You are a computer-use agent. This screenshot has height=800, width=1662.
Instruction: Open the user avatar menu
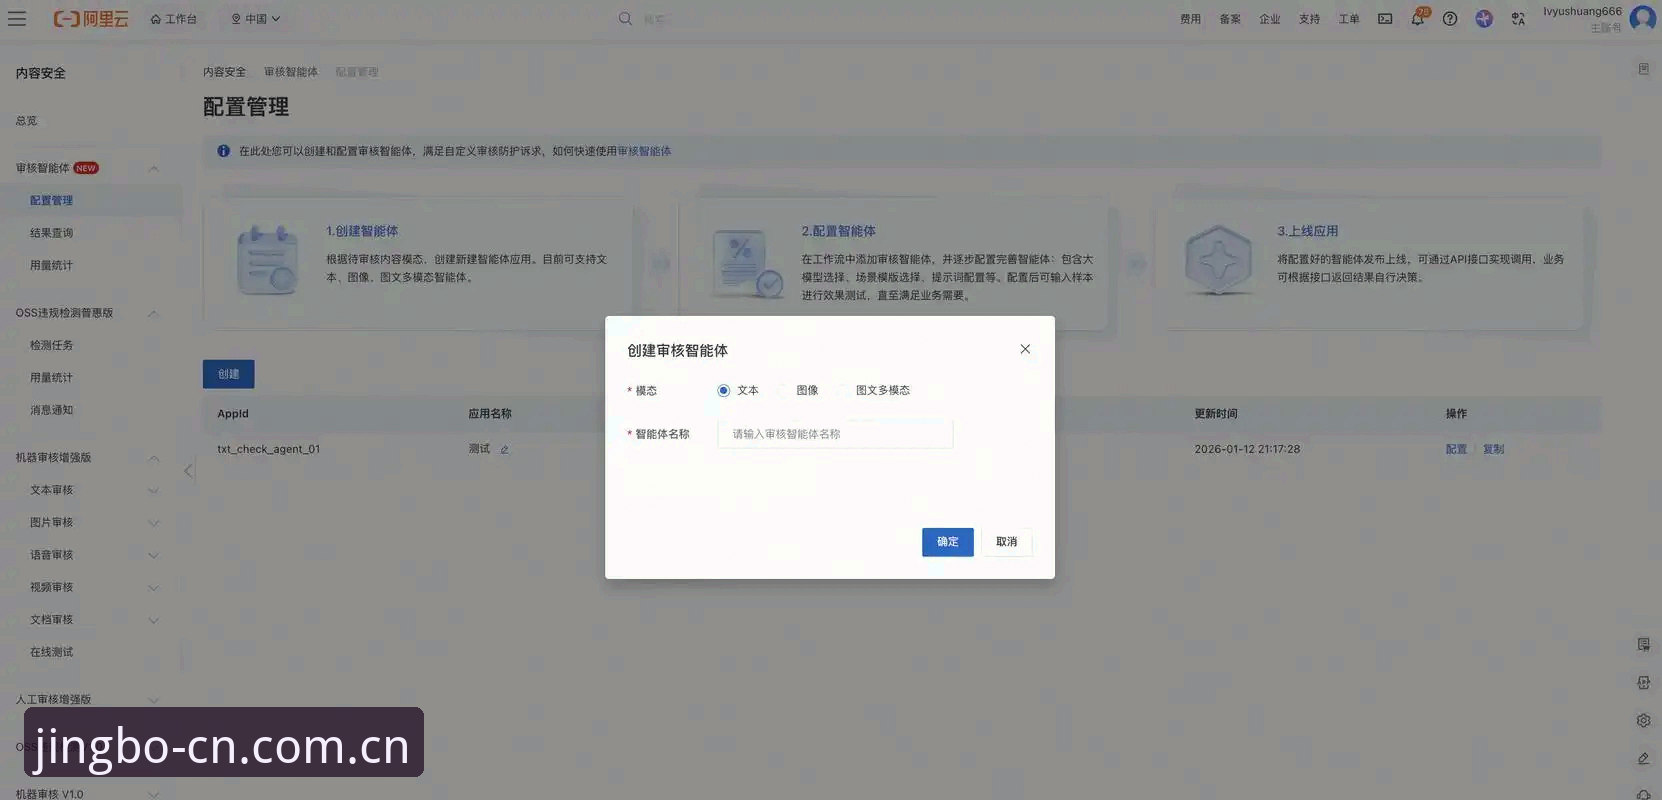(x=1642, y=18)
